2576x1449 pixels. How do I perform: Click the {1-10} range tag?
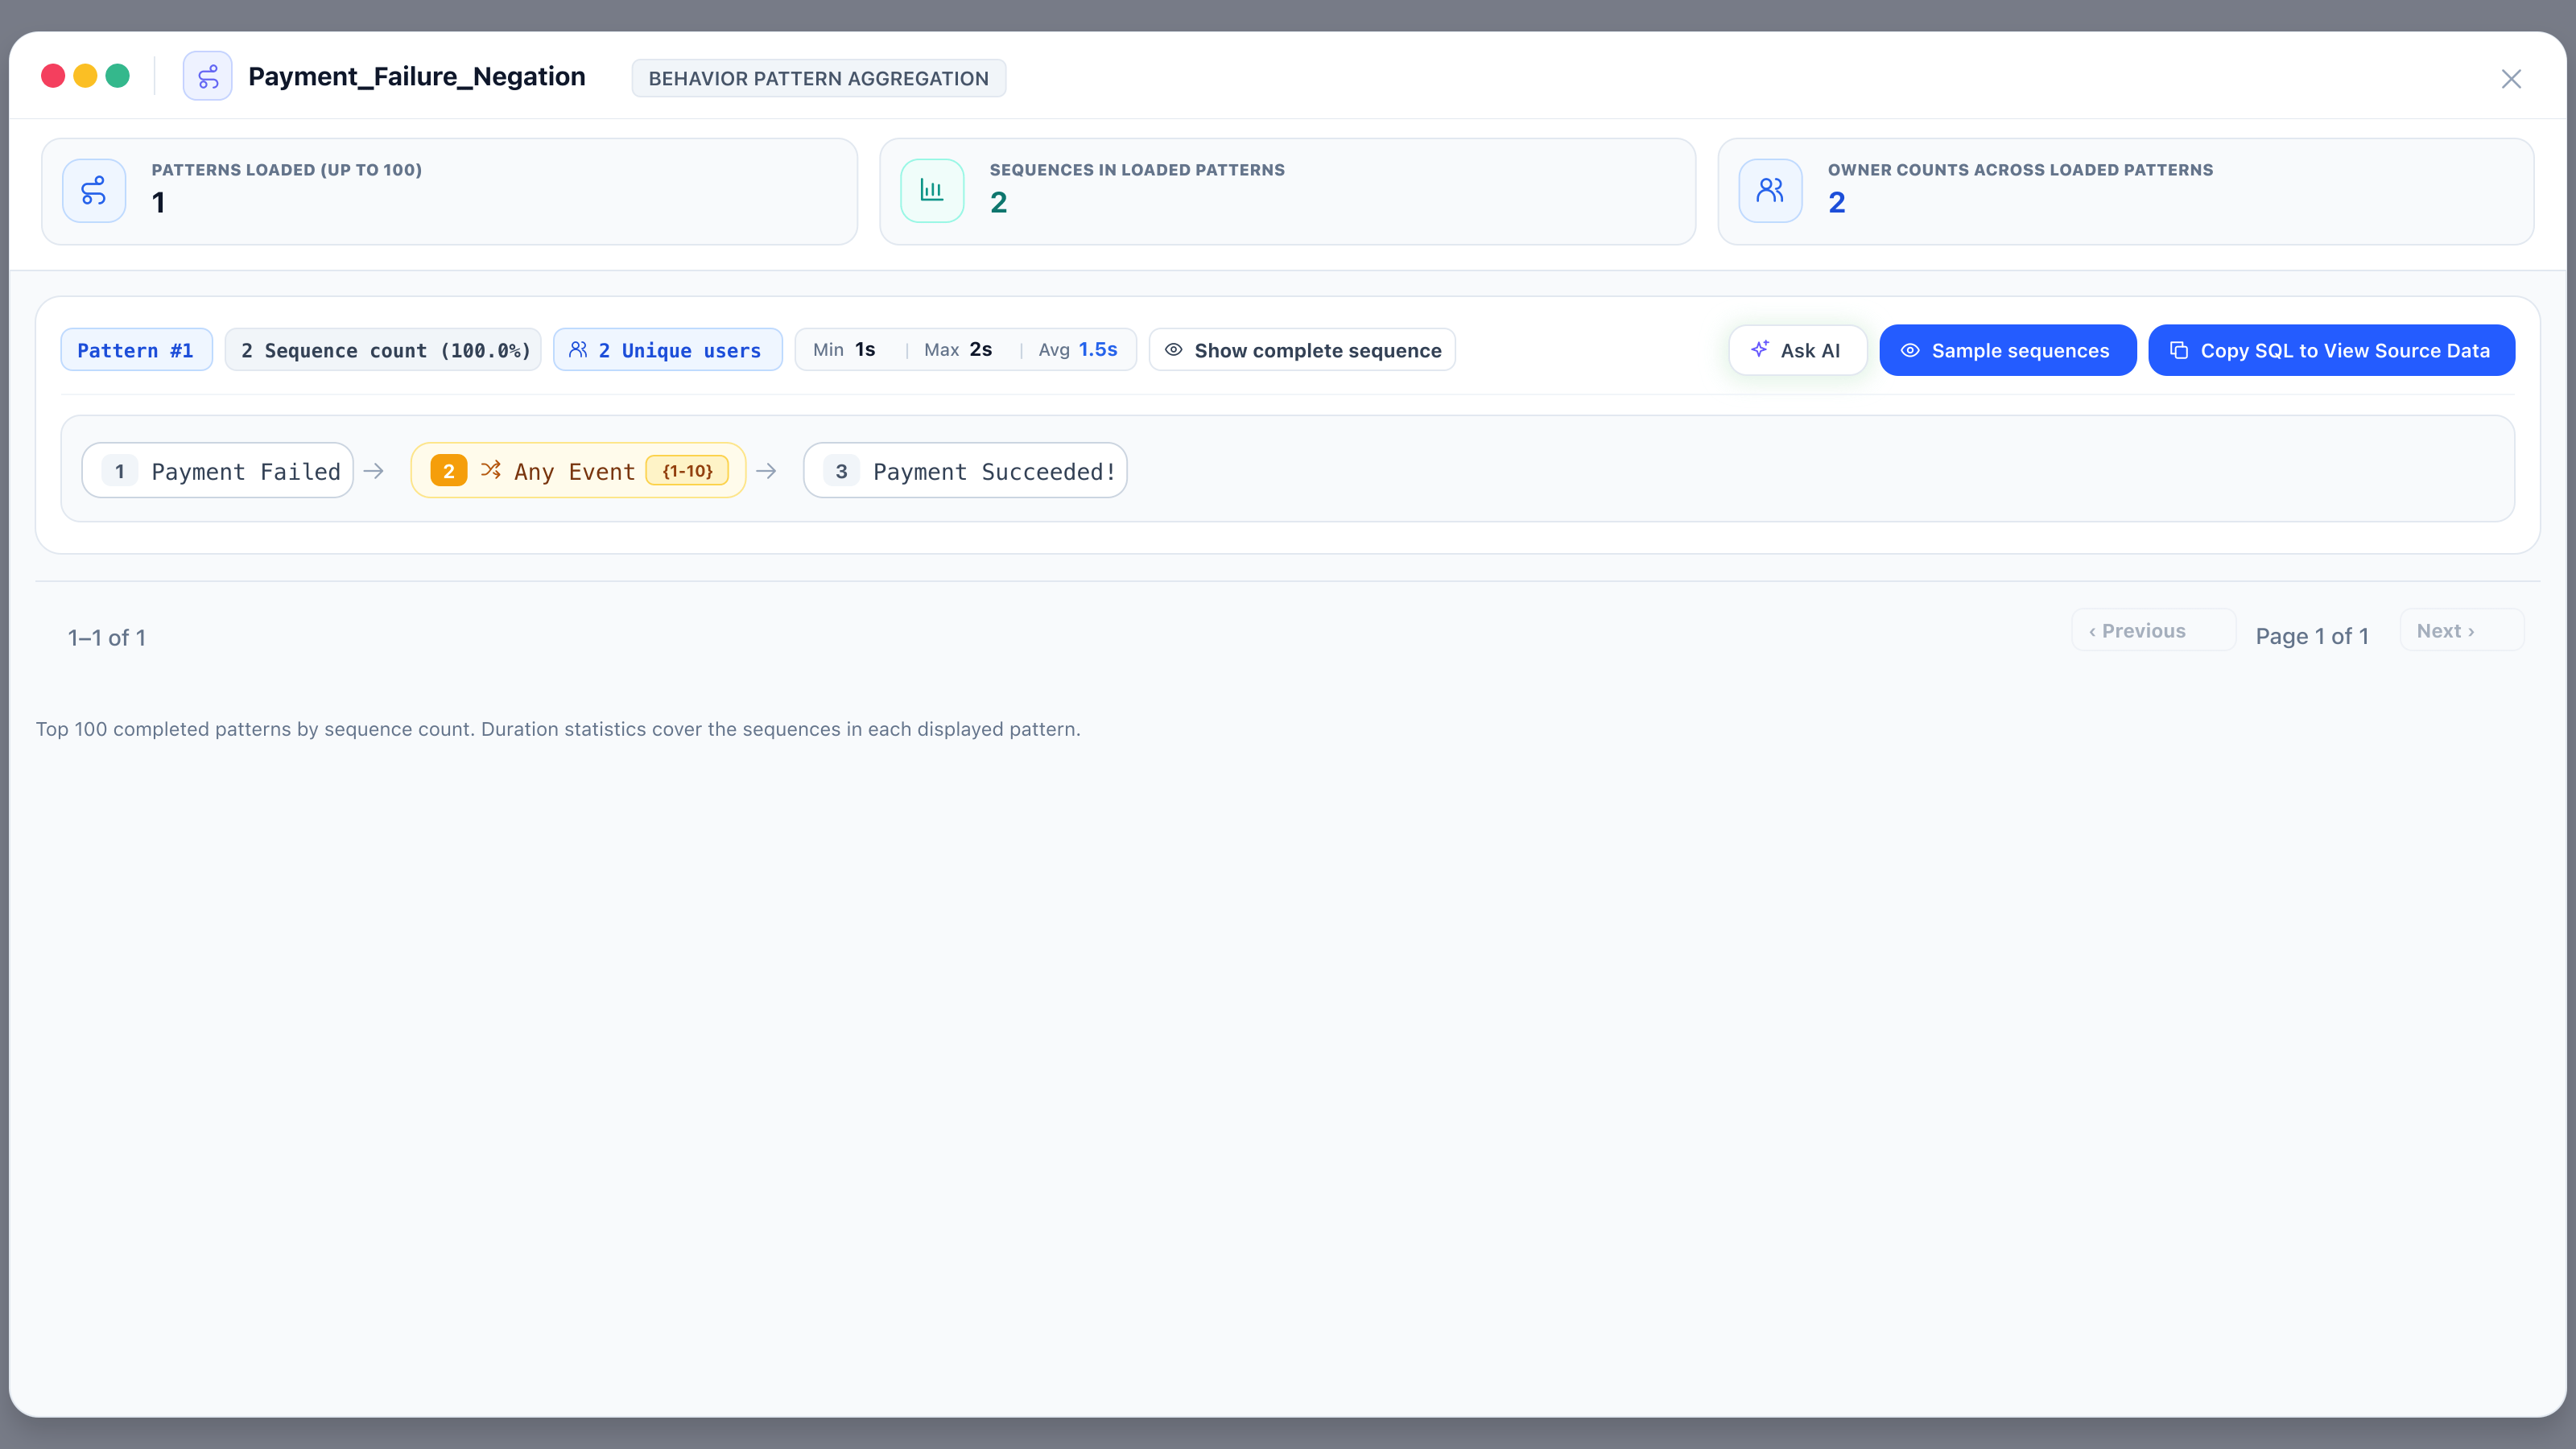coord(687,470)
